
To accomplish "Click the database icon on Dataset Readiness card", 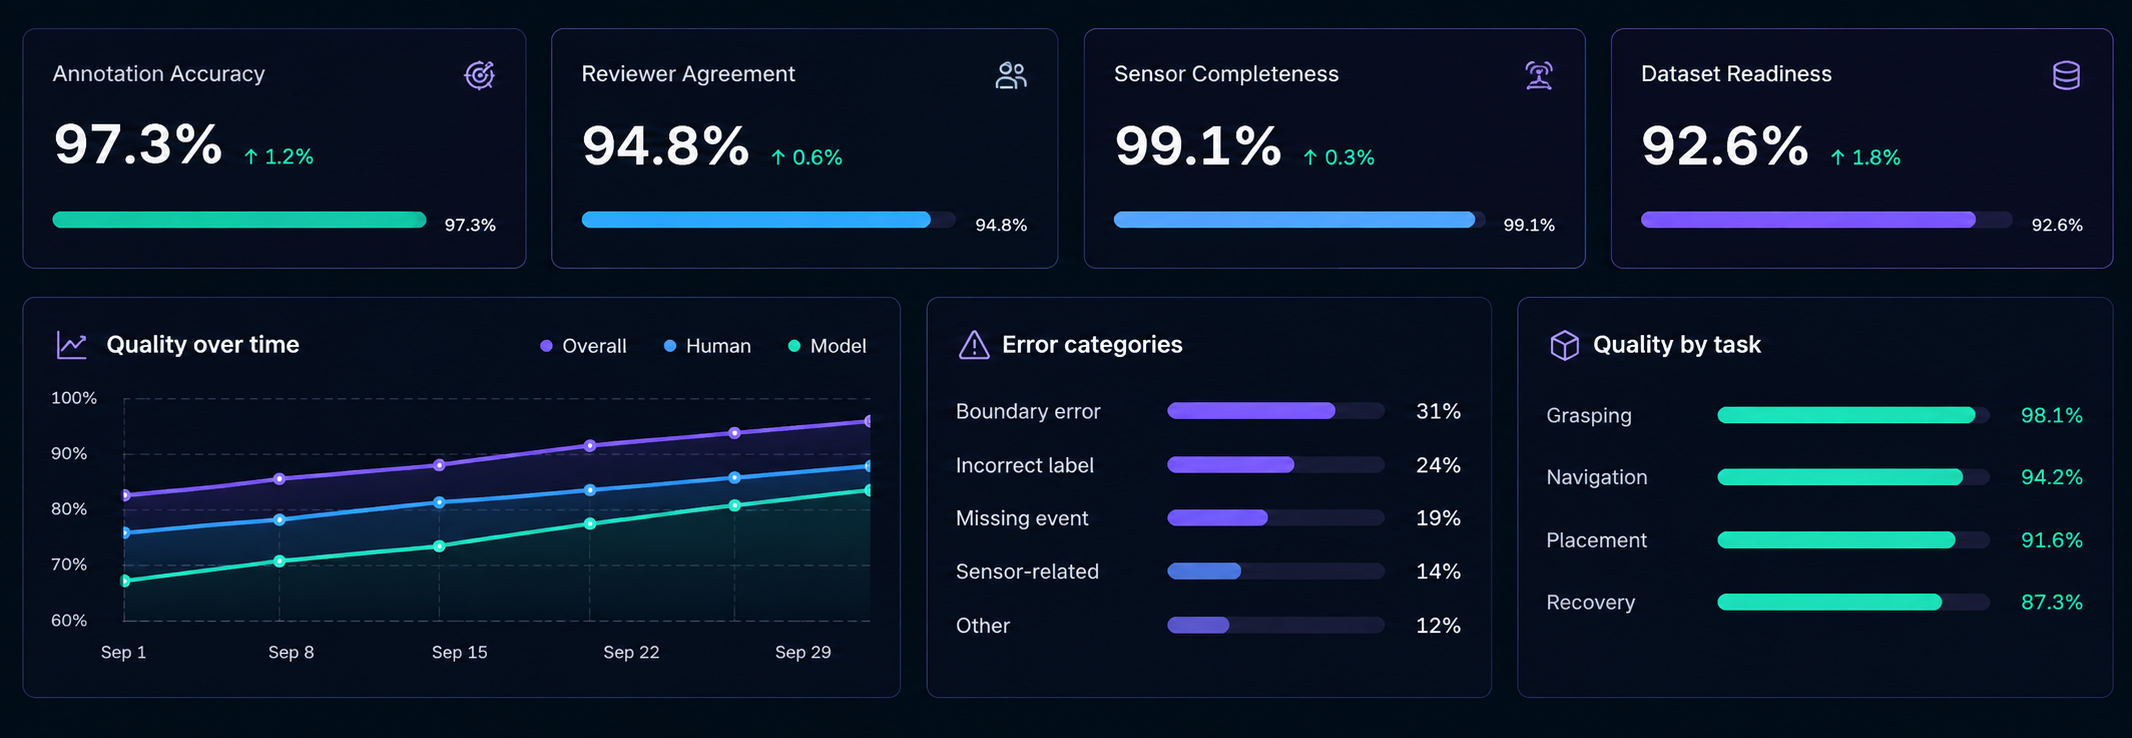I will 2066,75.
